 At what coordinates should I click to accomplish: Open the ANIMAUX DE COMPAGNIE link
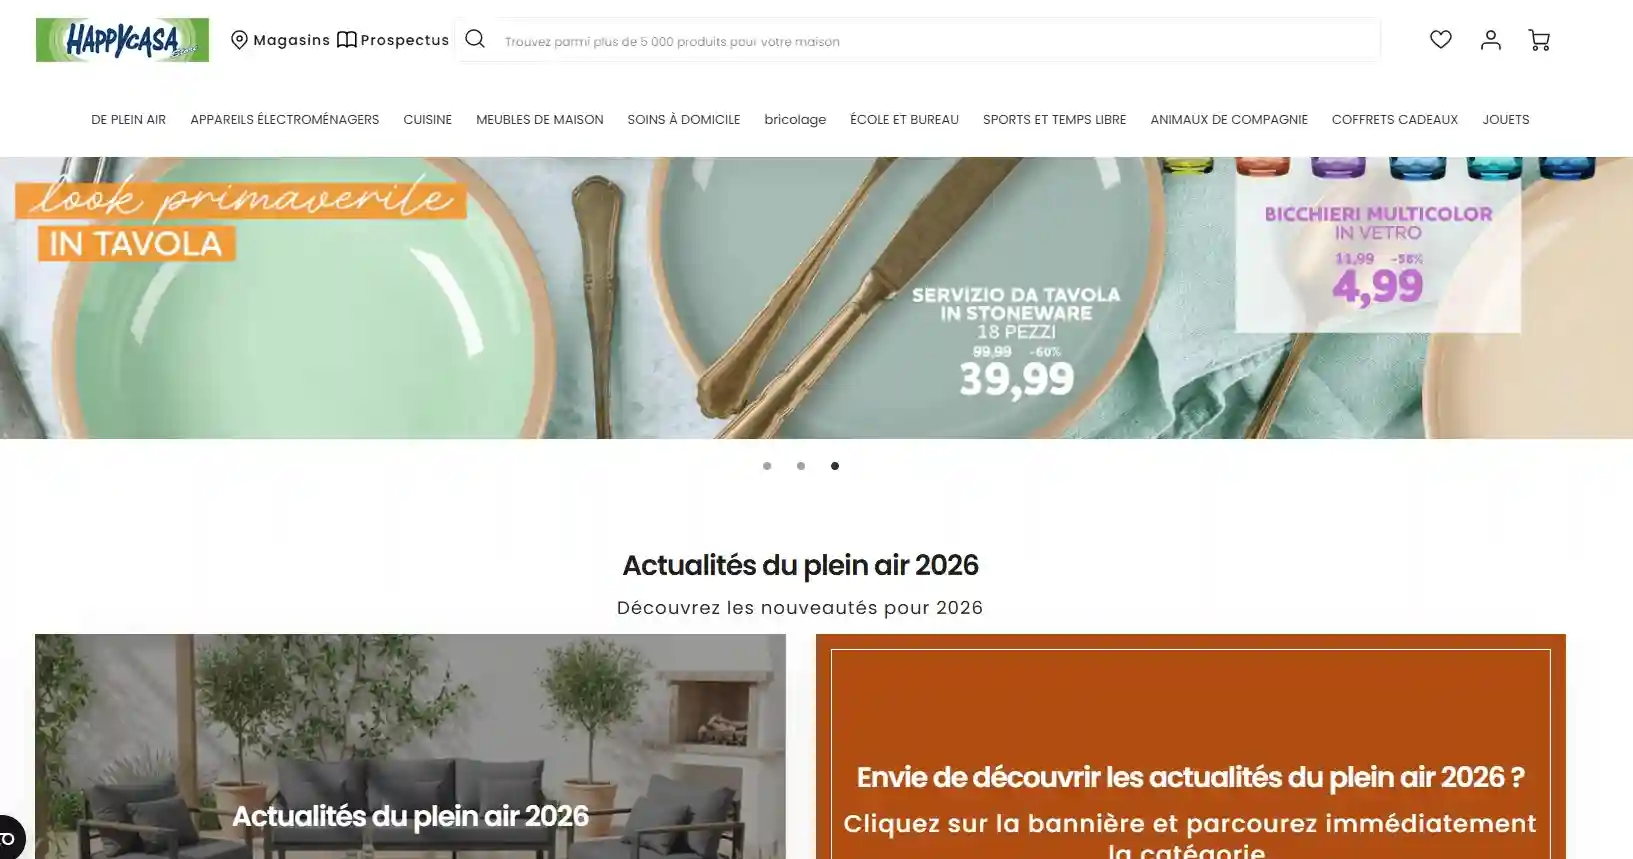[x=1229, y=120]
